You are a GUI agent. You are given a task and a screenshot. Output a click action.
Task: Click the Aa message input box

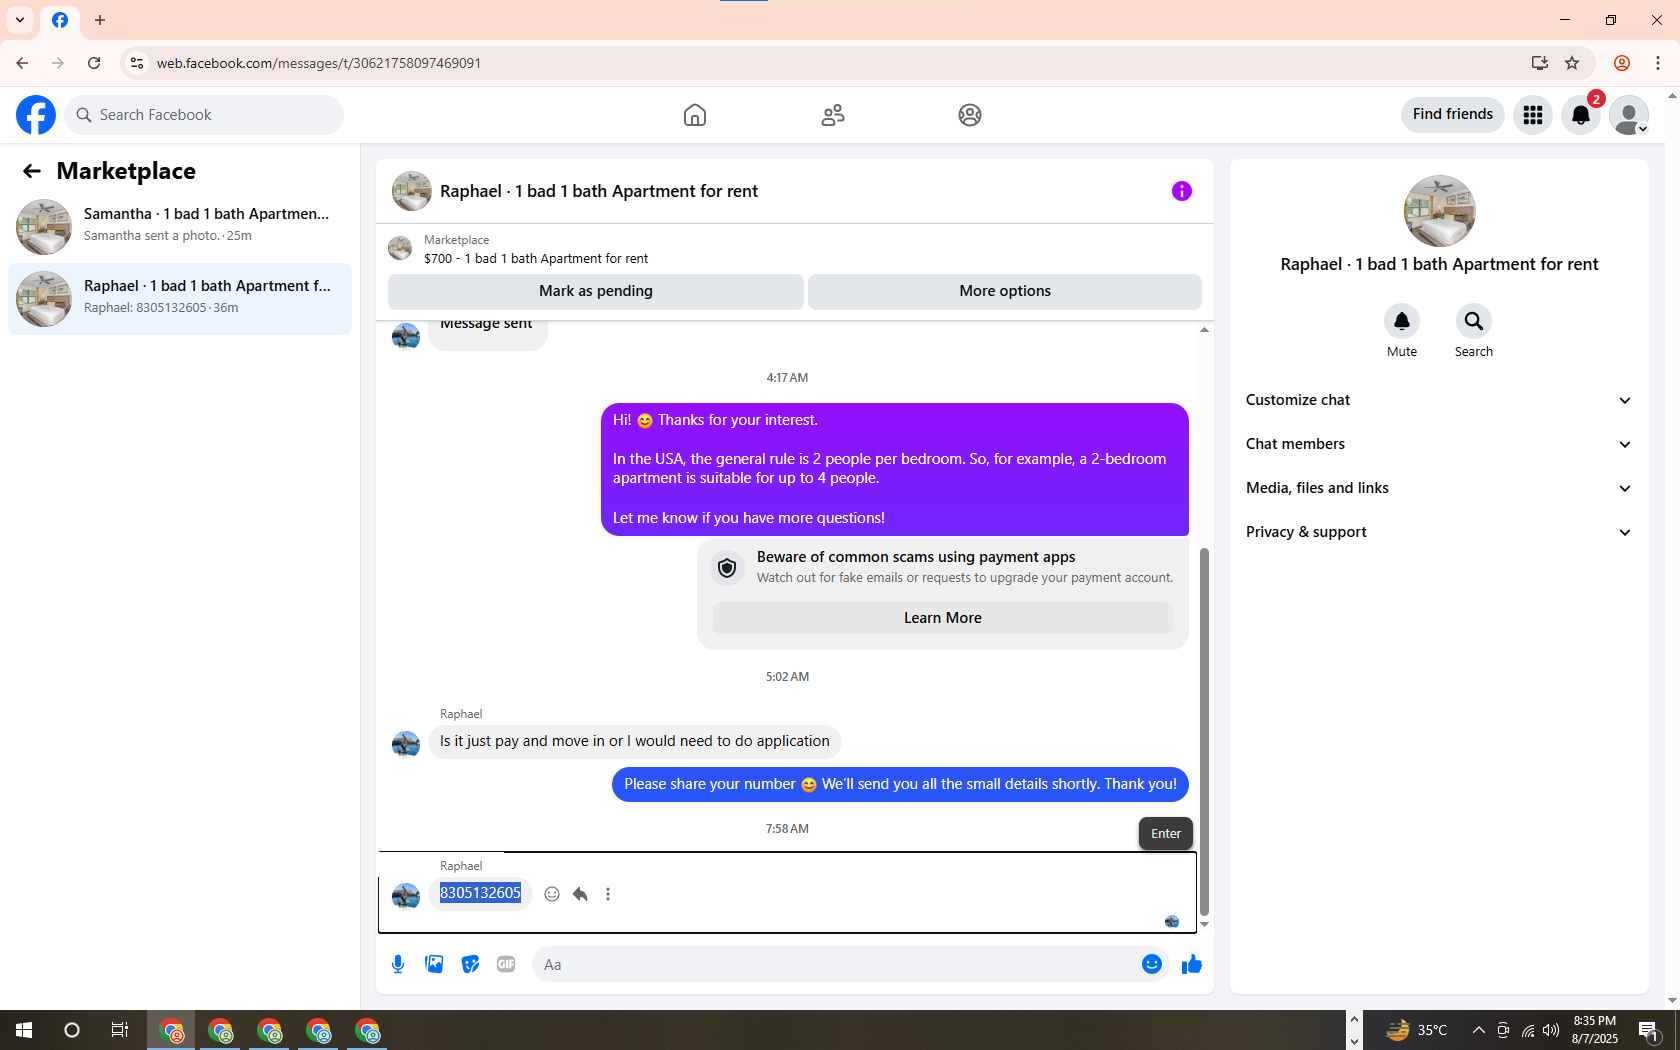[836, 964]
